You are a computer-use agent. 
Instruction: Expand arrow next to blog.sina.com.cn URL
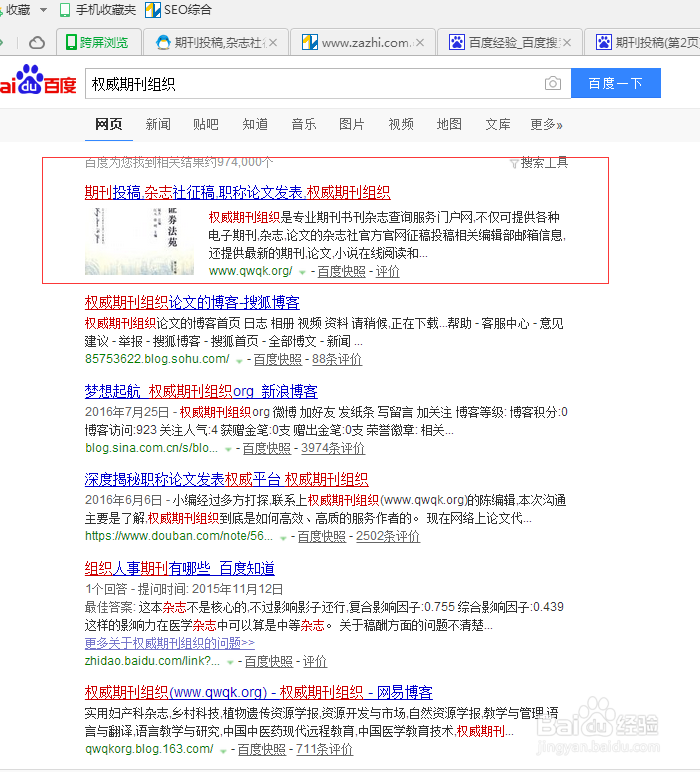[228, 449]
